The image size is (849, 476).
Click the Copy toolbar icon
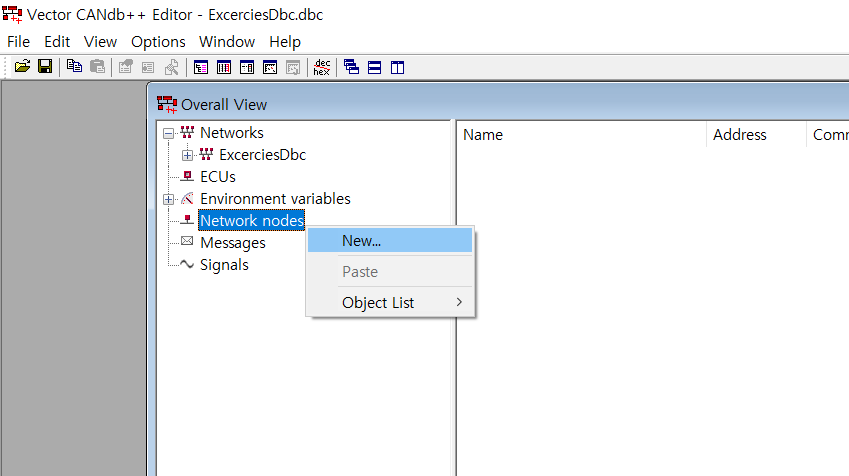click(74, 67)
